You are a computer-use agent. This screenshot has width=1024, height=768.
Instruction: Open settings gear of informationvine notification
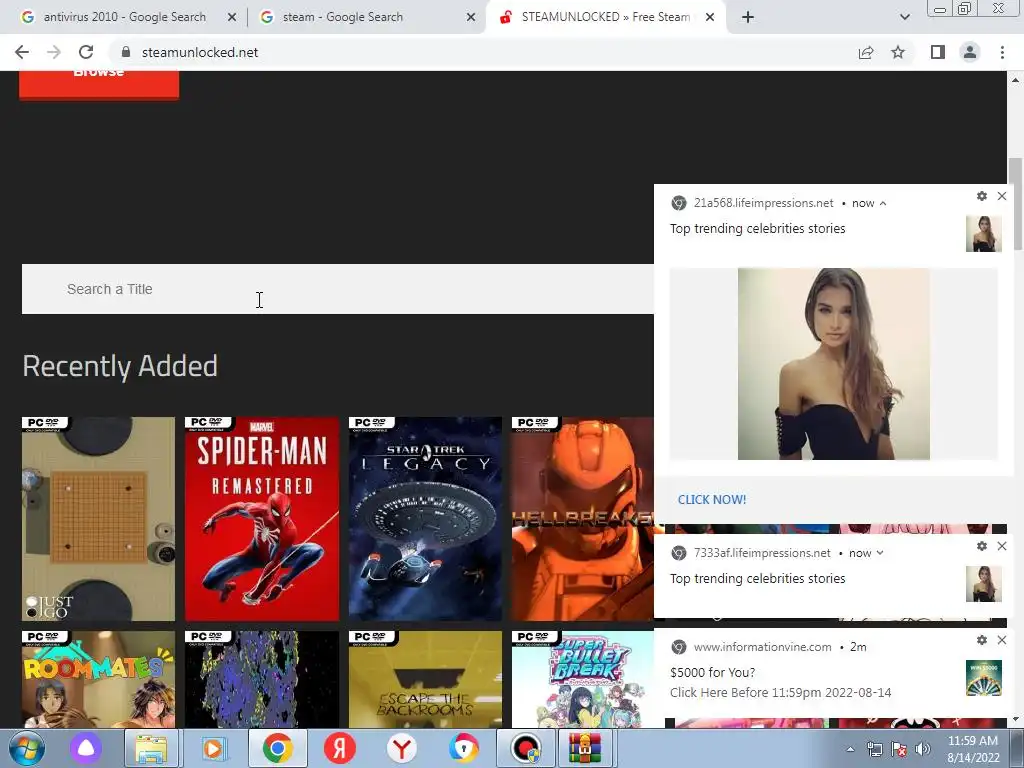click(982, 640)
